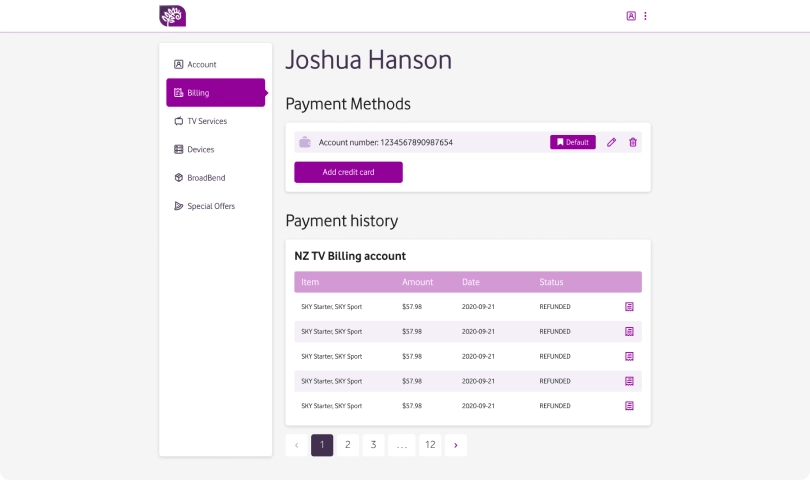810x480 pixels.
Task: Open the user profile icon in header
Action: [x=631, y=16]
